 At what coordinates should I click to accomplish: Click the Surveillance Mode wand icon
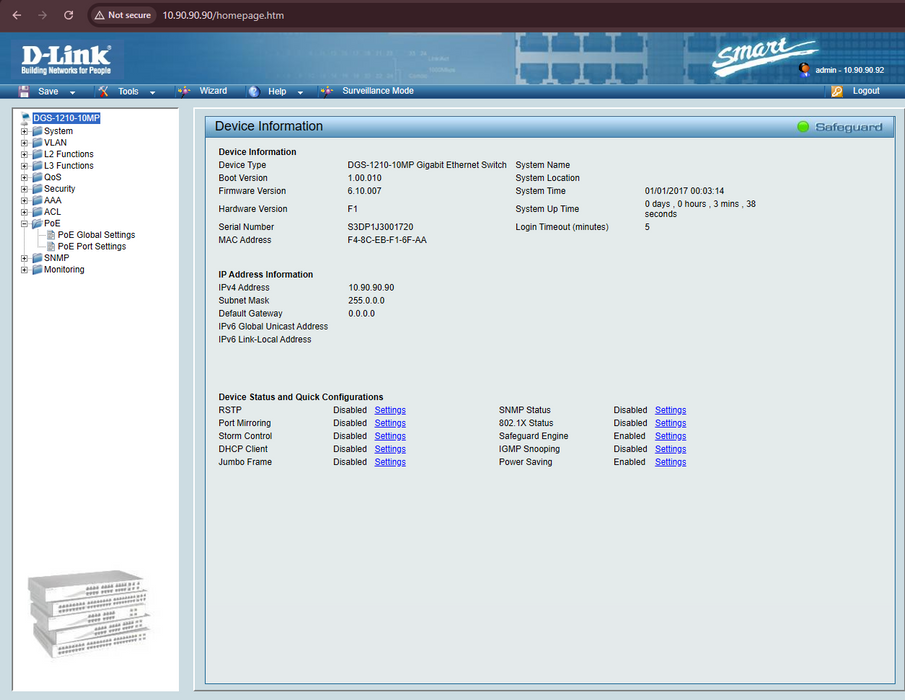[327, 91]
